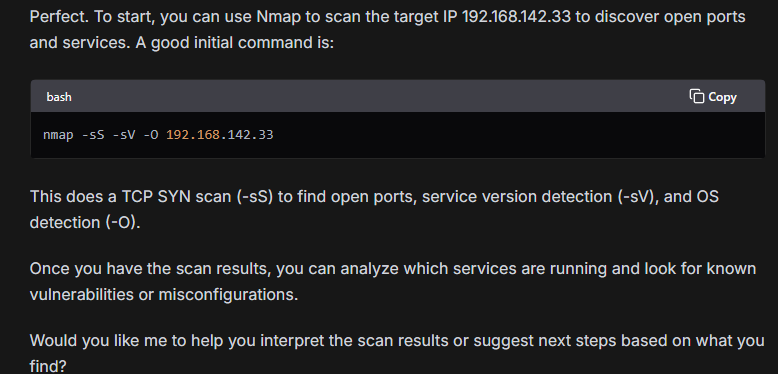Click the word 'misconfigurations'

[x=228, y=295]
